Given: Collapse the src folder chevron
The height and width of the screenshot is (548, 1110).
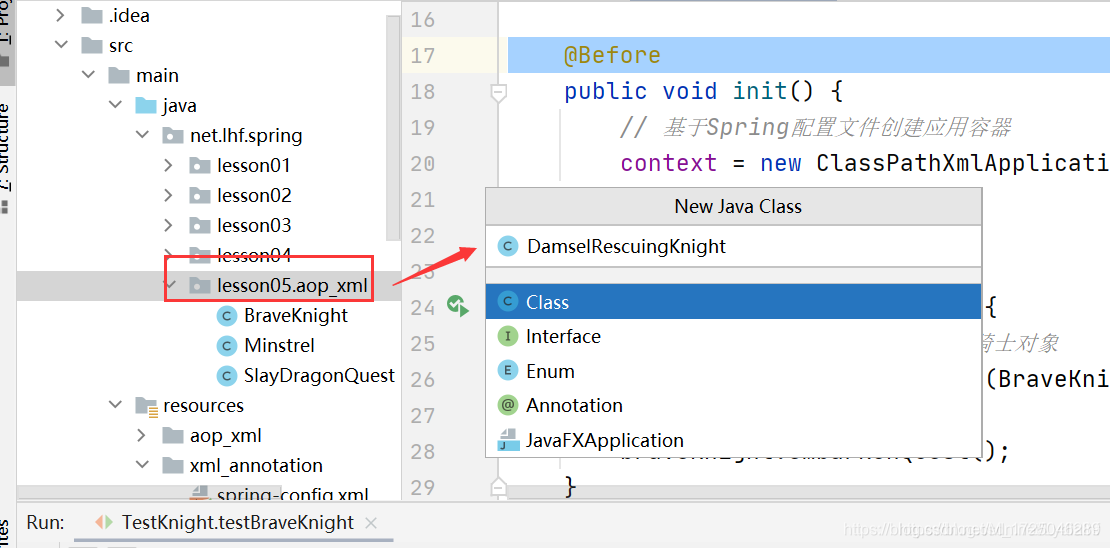Looking at the screenshot, I should 61,45.
